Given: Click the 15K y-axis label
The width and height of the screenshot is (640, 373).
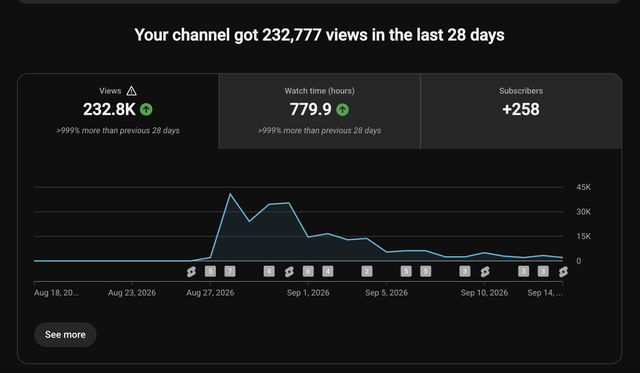Looking at the screenshot, I should pyautogui.click(x=583, y=236).
